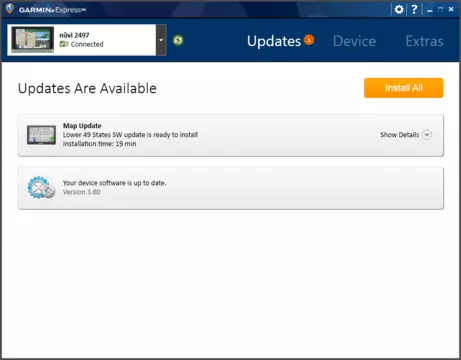This screenshot has width=461, height=360.
Task: Click "Your device software is up to date."
Action: coord(114,183)
